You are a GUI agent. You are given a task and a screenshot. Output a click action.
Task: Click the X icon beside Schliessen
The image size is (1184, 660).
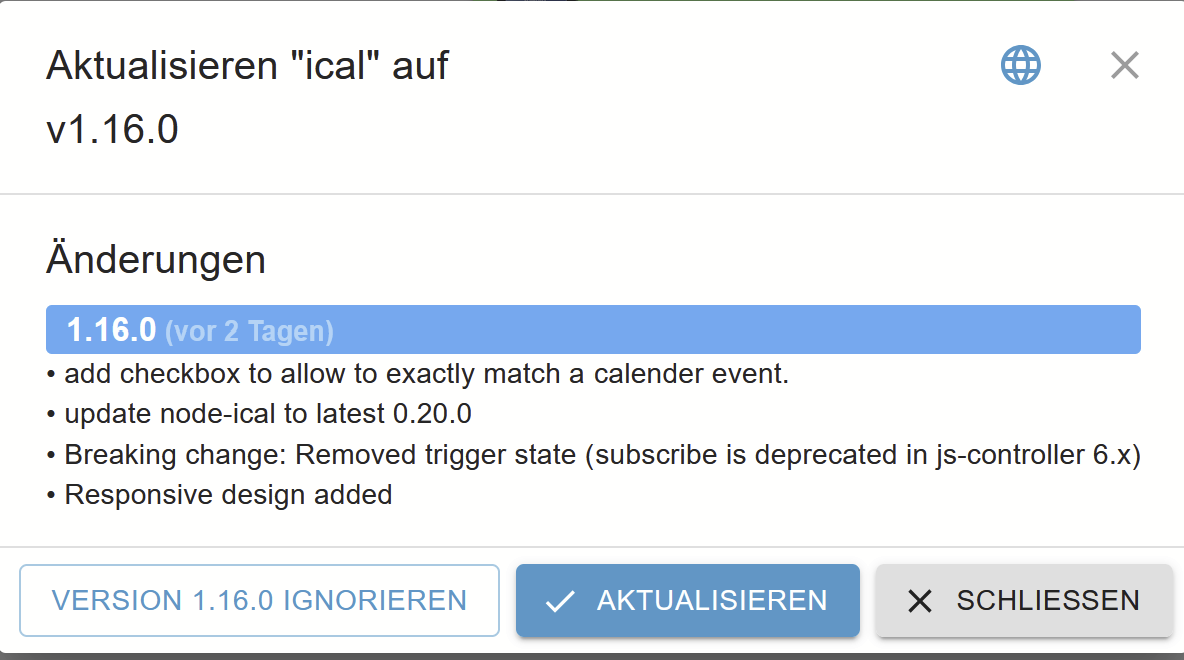(920, 601)
